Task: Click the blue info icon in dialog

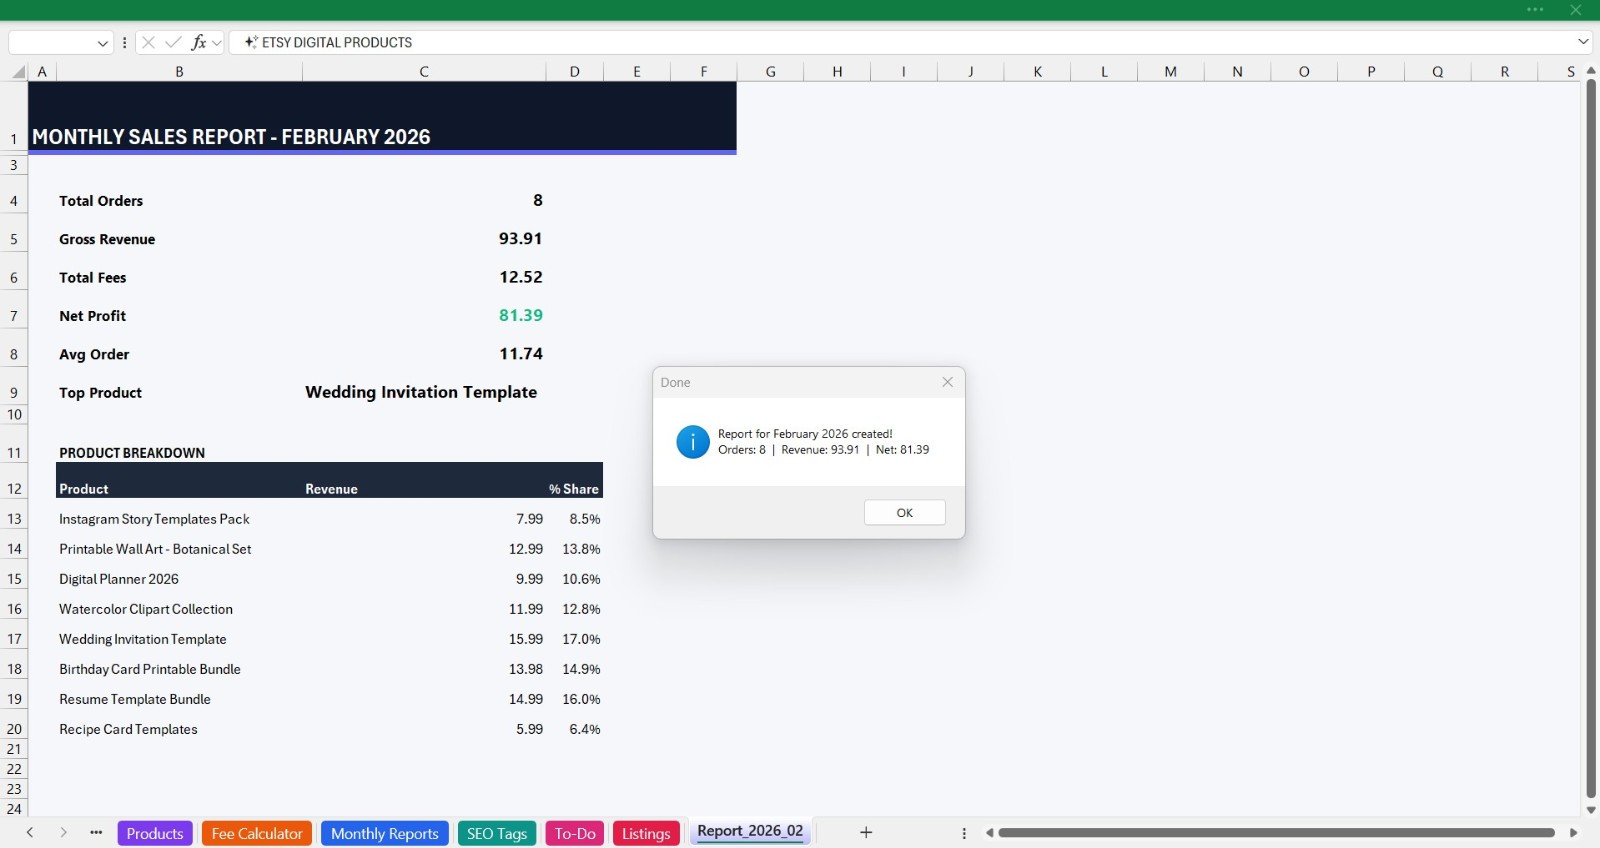Action: [x=692, y=441]
